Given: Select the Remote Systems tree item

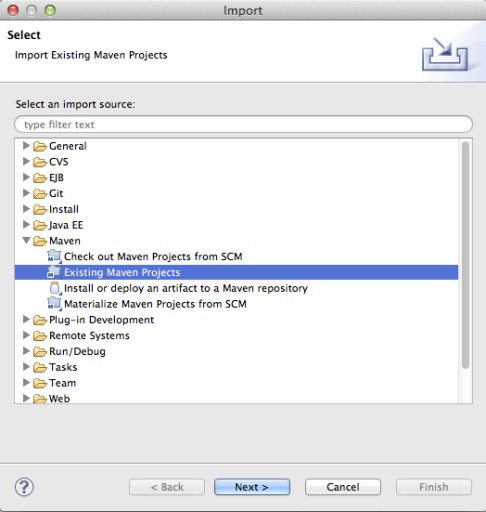Looking at the screenshot, I should click(x=89, y=335).
